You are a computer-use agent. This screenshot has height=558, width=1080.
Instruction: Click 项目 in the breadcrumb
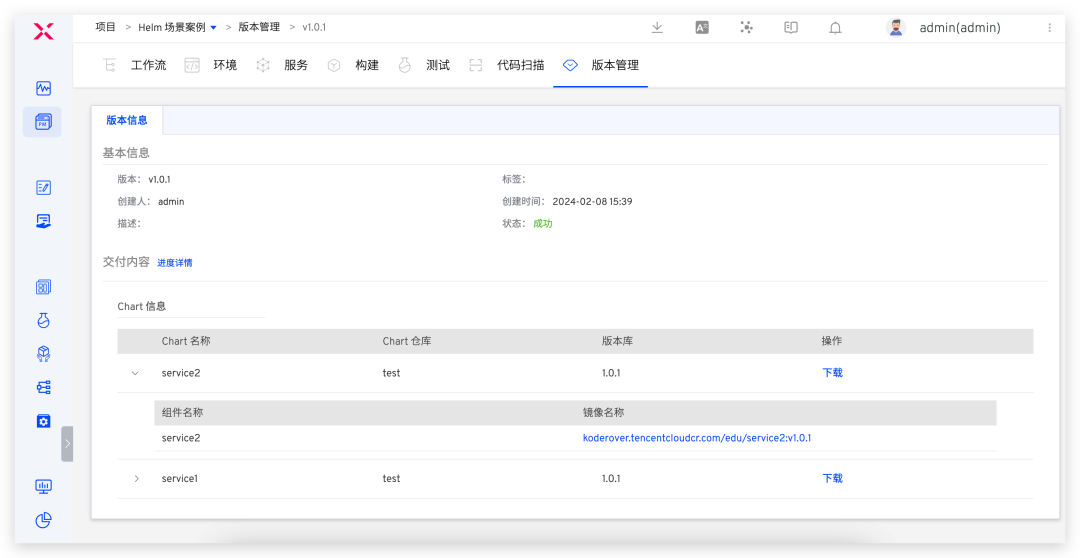(x=105, y=28)
